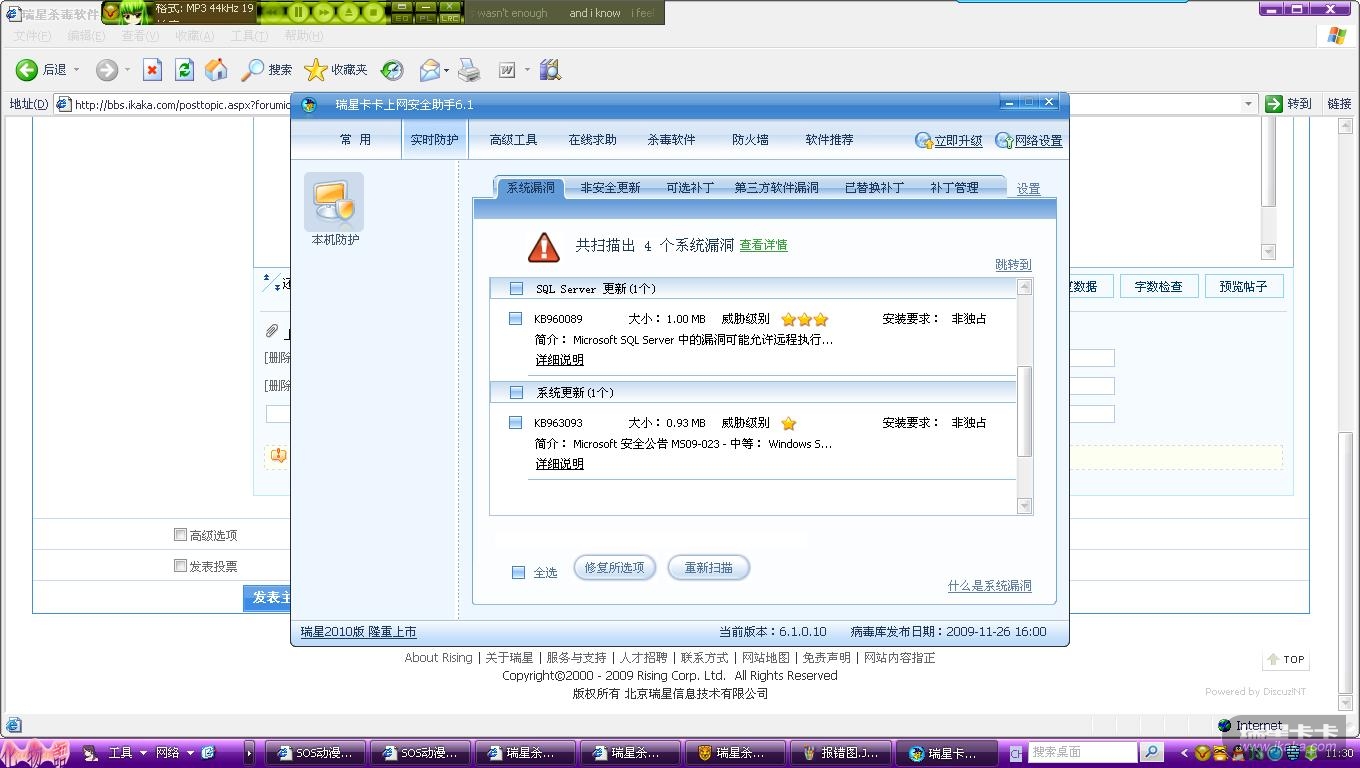This screenshot has height=768, width=1360.
Task: Click the search magnifier in taskbar desktop search
Action: coord(1151,752)
